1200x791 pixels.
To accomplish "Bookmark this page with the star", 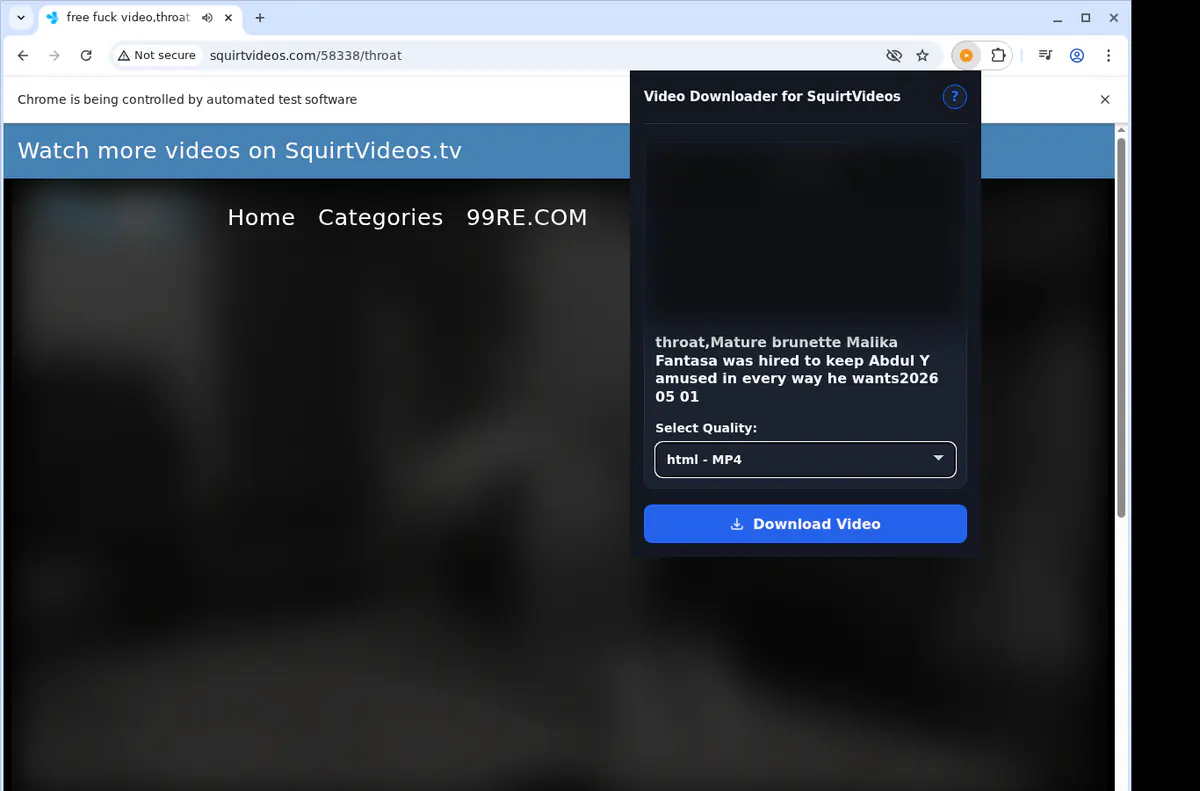I will (x=922, y=56).
